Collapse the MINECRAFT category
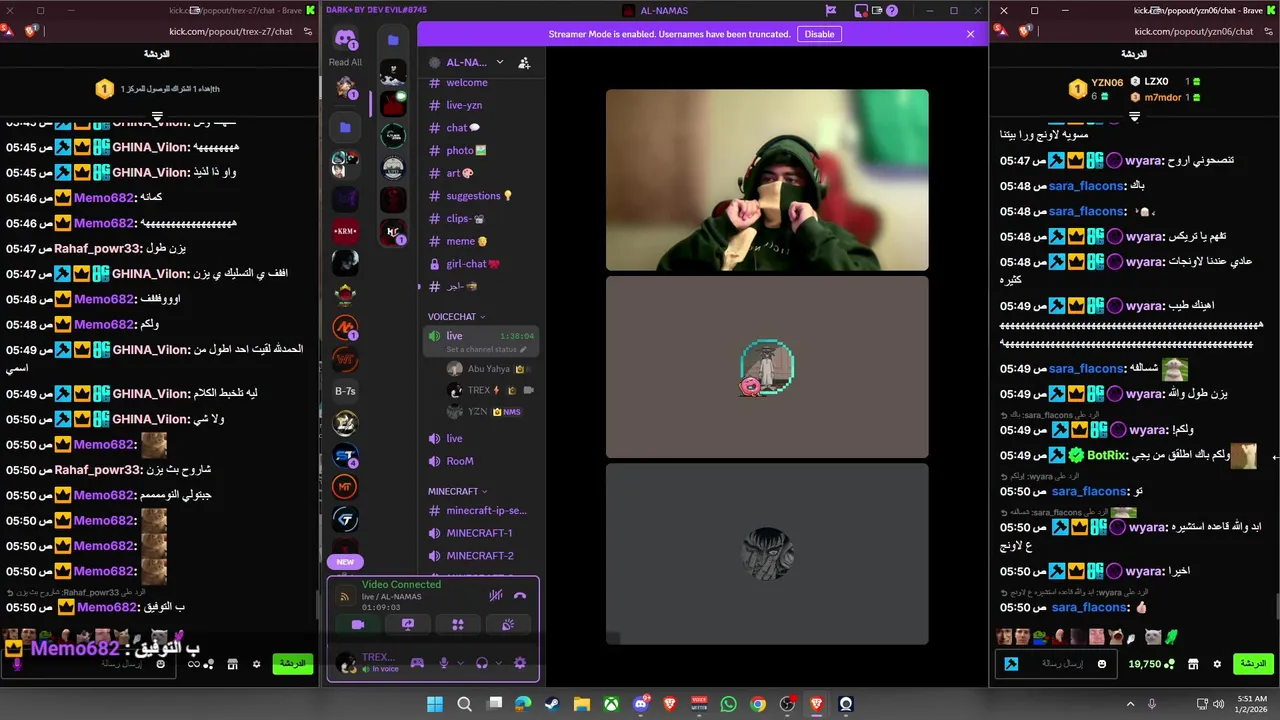This screenshot has height=720, width=1280. [x=457, y=491]
